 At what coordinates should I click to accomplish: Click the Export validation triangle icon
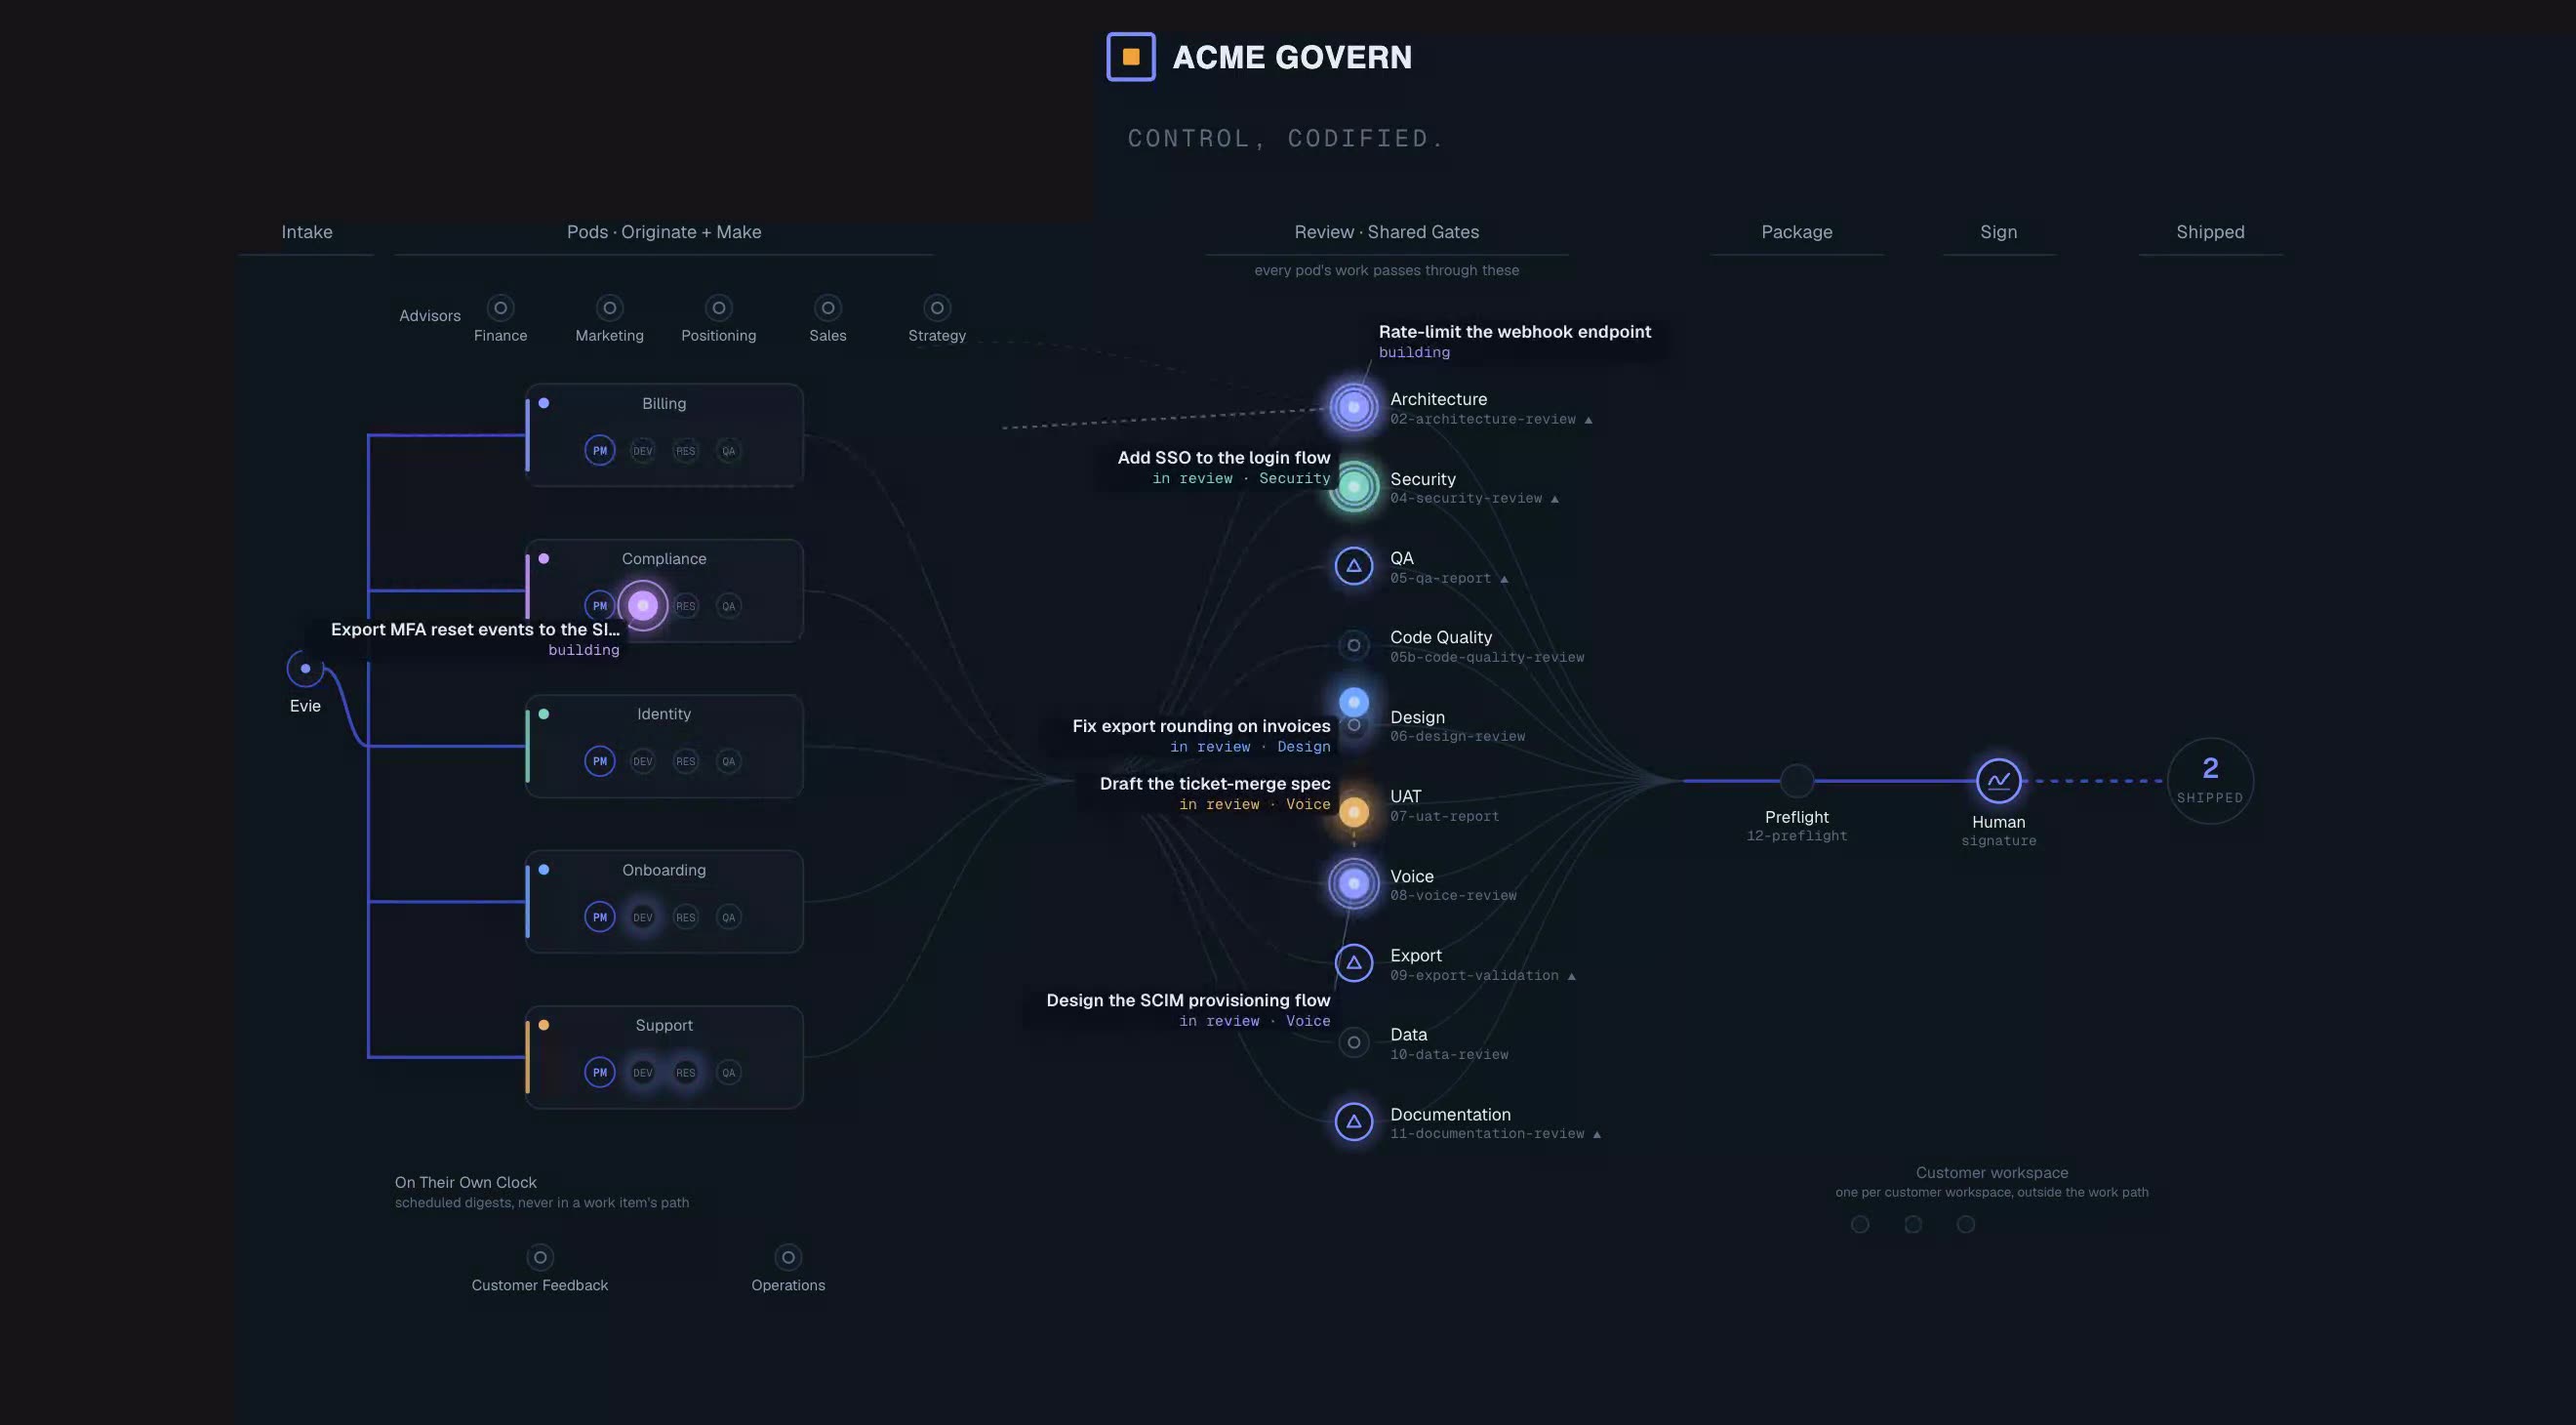pyautogui.click(x=1353, y=963)
